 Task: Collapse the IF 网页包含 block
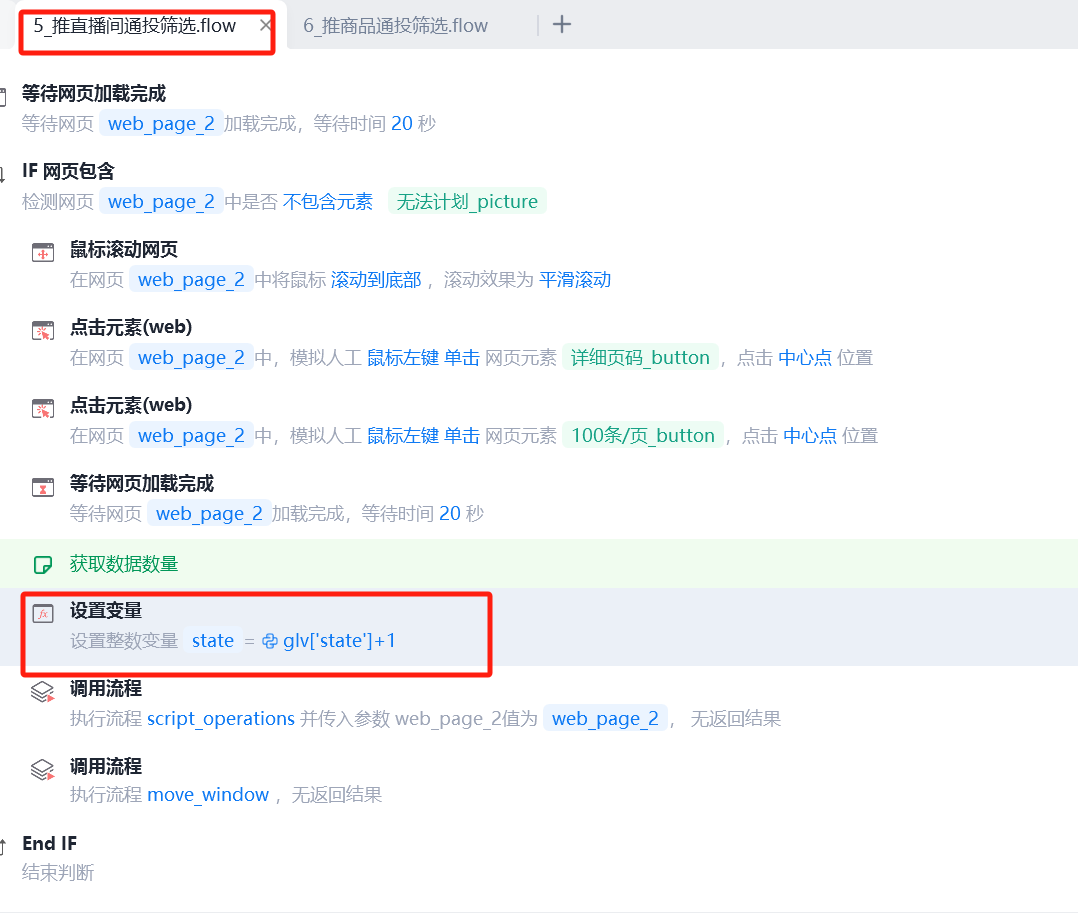[x=3, y=174]
